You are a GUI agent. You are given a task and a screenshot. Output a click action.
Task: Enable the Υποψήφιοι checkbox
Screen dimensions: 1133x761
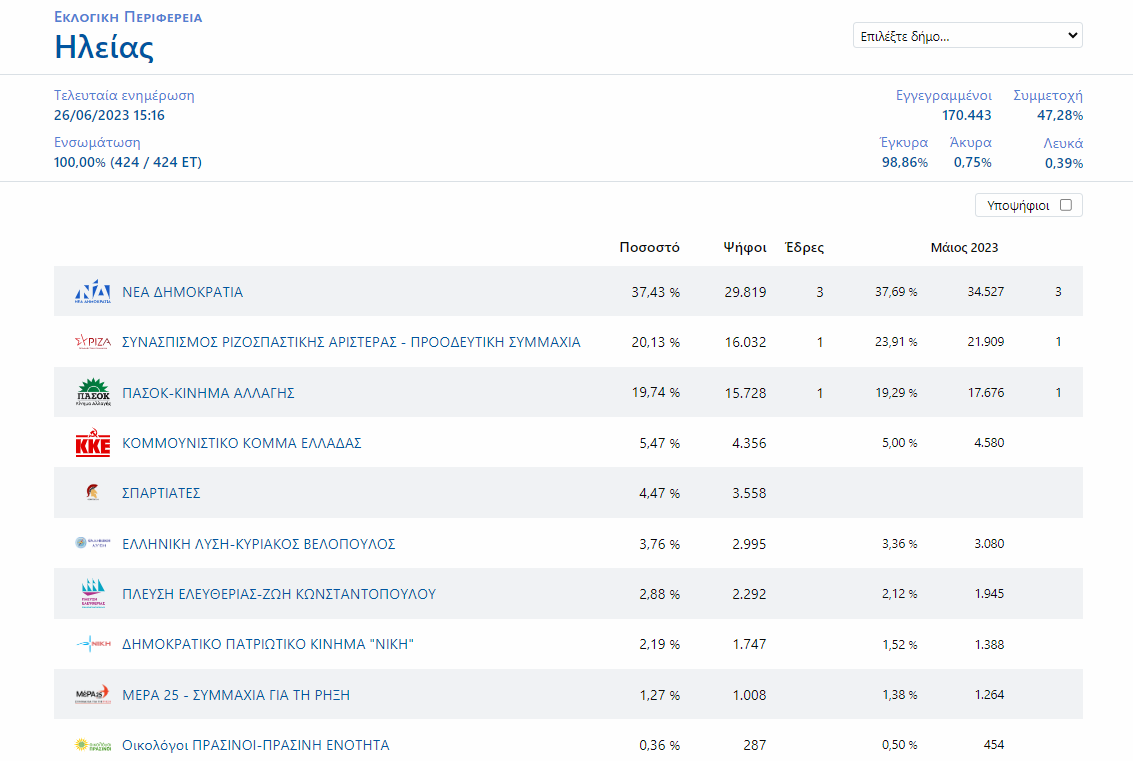pyautogui.click(x=1066, y=205)
